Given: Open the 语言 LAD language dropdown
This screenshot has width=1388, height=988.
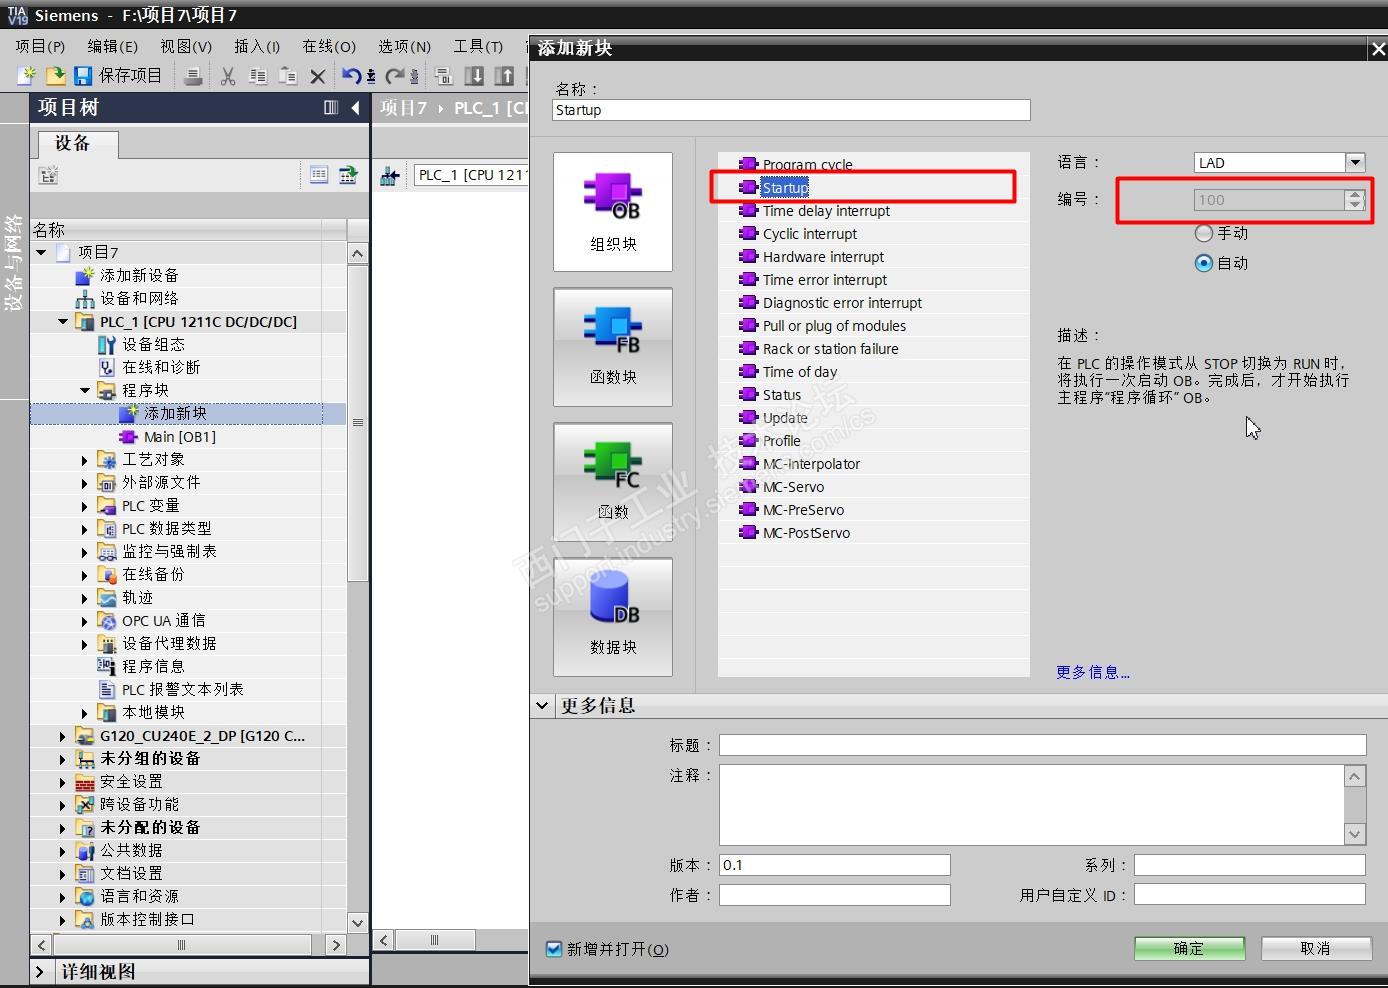Looking at the screenshot, I should [1355, 162].
